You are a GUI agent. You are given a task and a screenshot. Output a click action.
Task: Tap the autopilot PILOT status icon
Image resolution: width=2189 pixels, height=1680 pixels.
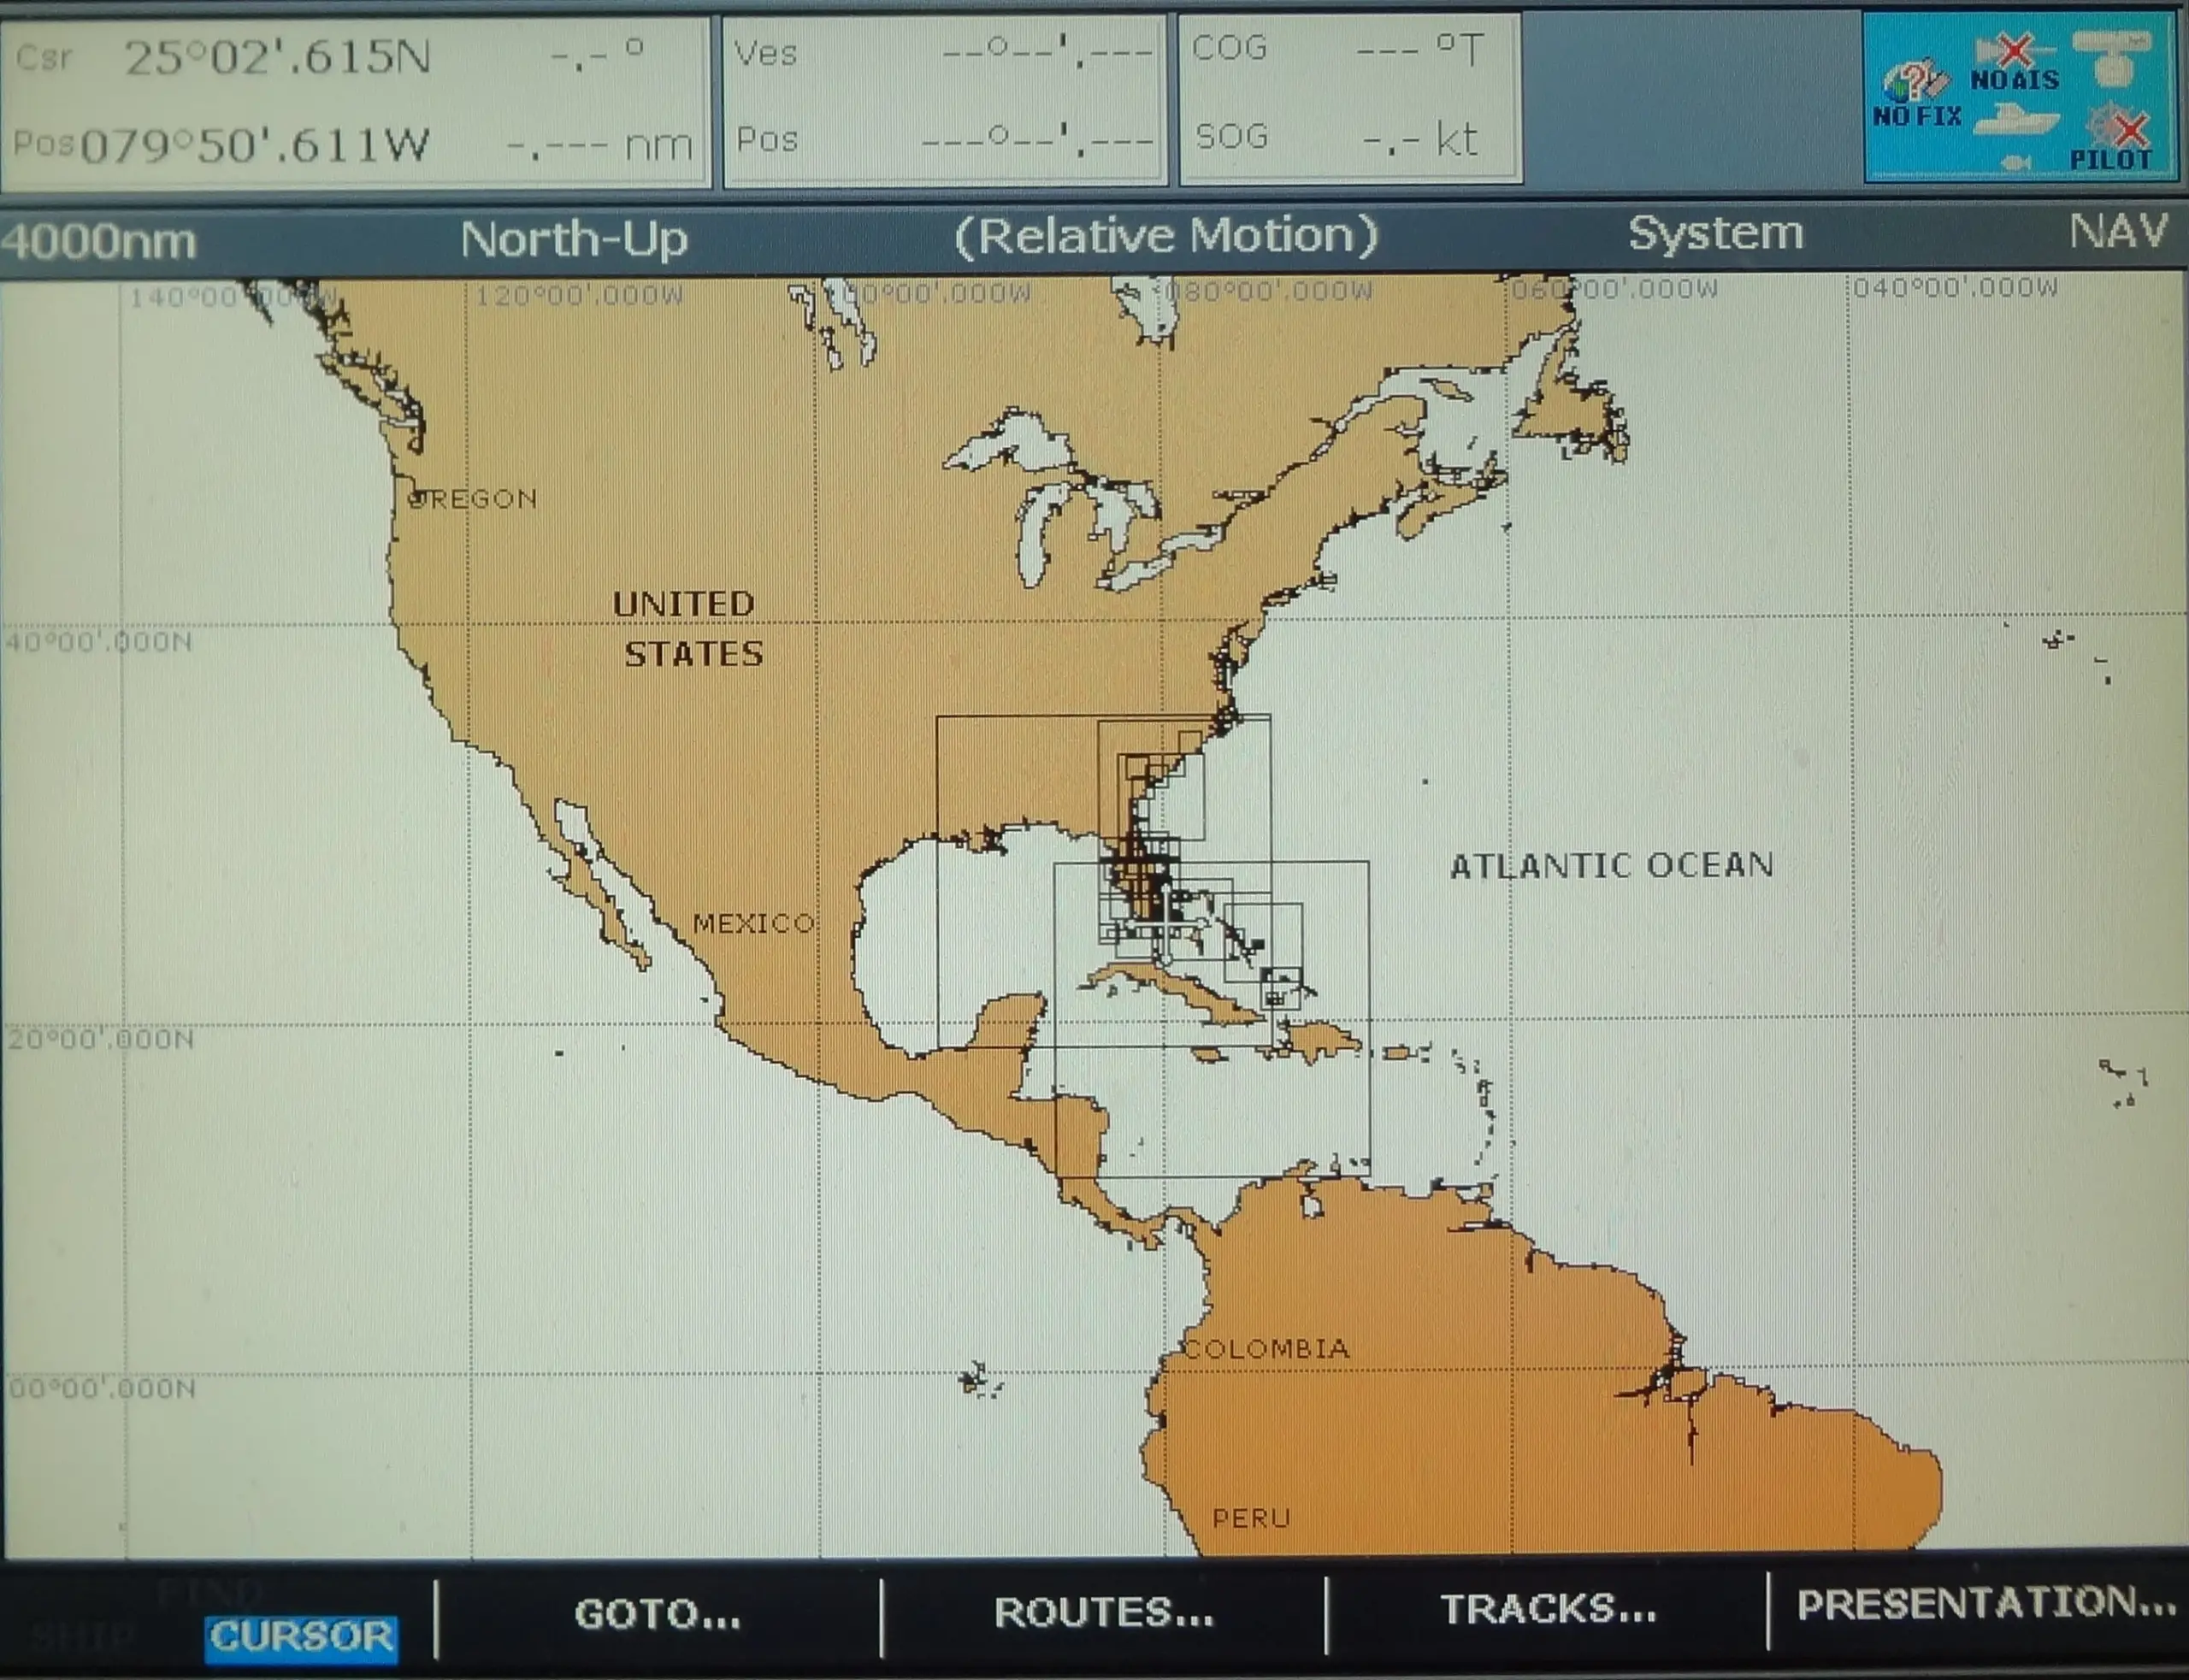coord(2115,140)
